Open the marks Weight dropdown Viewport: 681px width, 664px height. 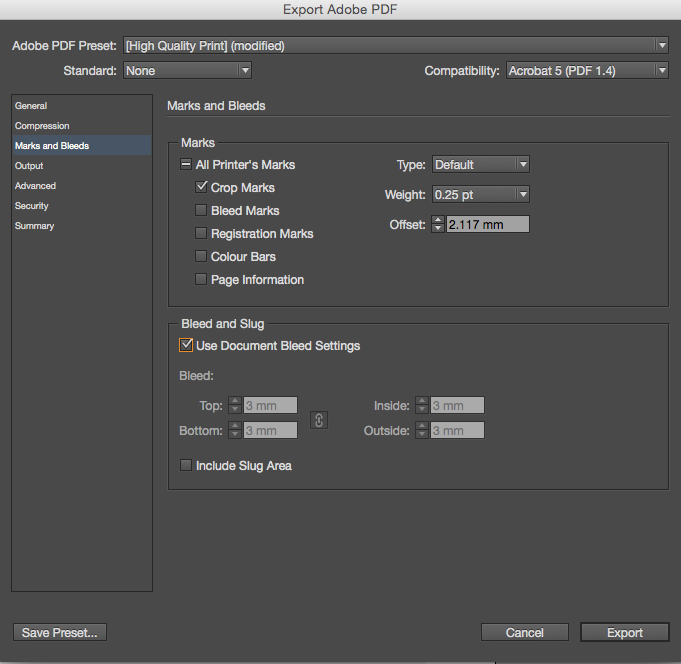coord(481,195)
